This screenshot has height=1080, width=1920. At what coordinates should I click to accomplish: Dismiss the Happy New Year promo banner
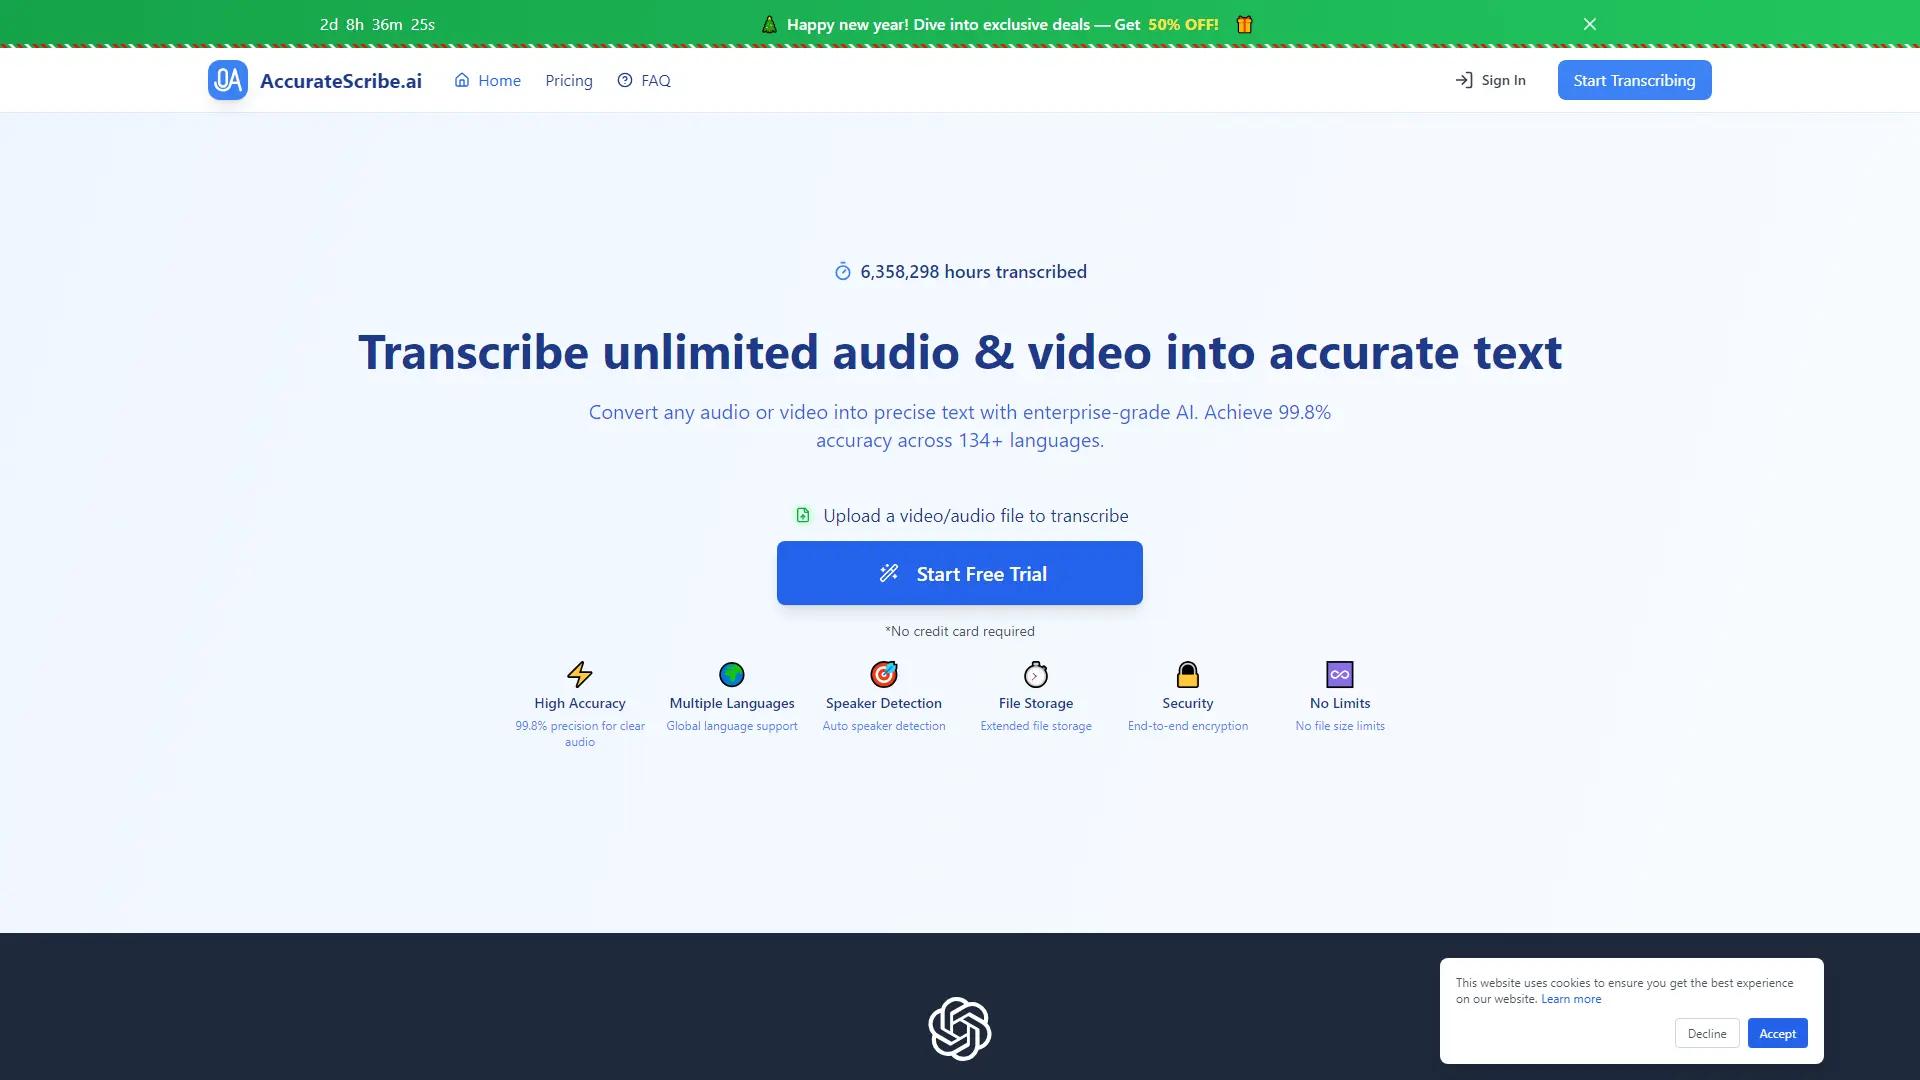(x=1589, y=23)
